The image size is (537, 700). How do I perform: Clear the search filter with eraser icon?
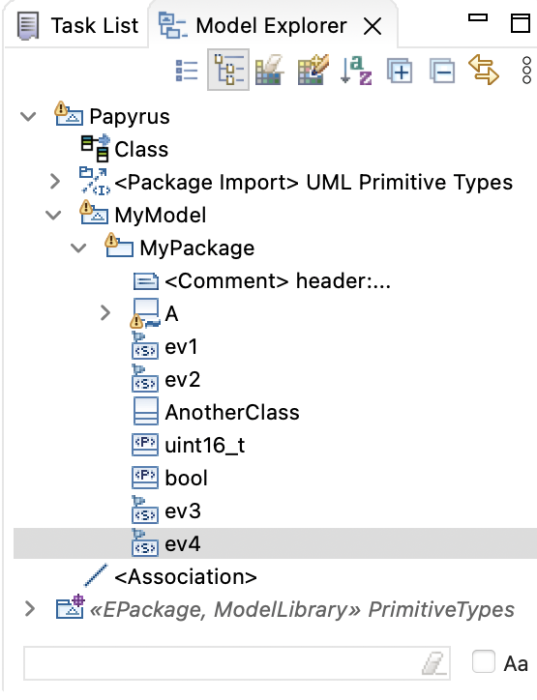click(433, 663)
